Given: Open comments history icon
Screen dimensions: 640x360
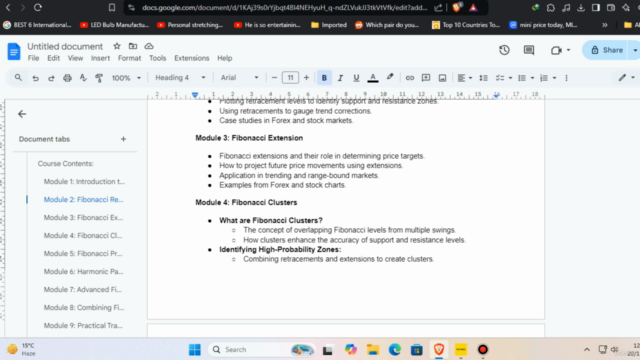Looking at the screenshot, I should coord(529,50).
